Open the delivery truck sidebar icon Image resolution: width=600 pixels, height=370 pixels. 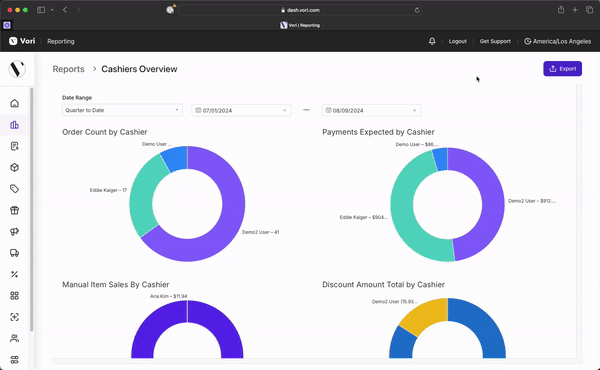[15, 253]
